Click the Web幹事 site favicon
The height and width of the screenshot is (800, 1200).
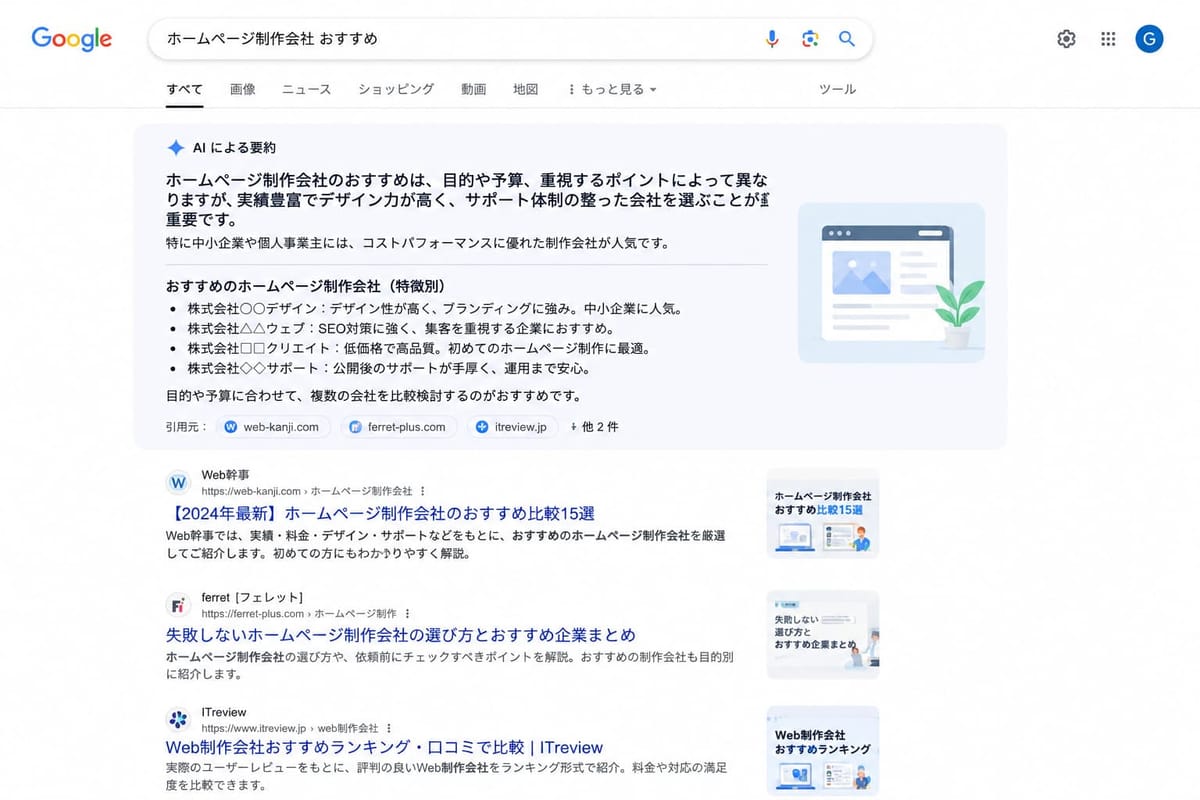(x=178, y=483)
